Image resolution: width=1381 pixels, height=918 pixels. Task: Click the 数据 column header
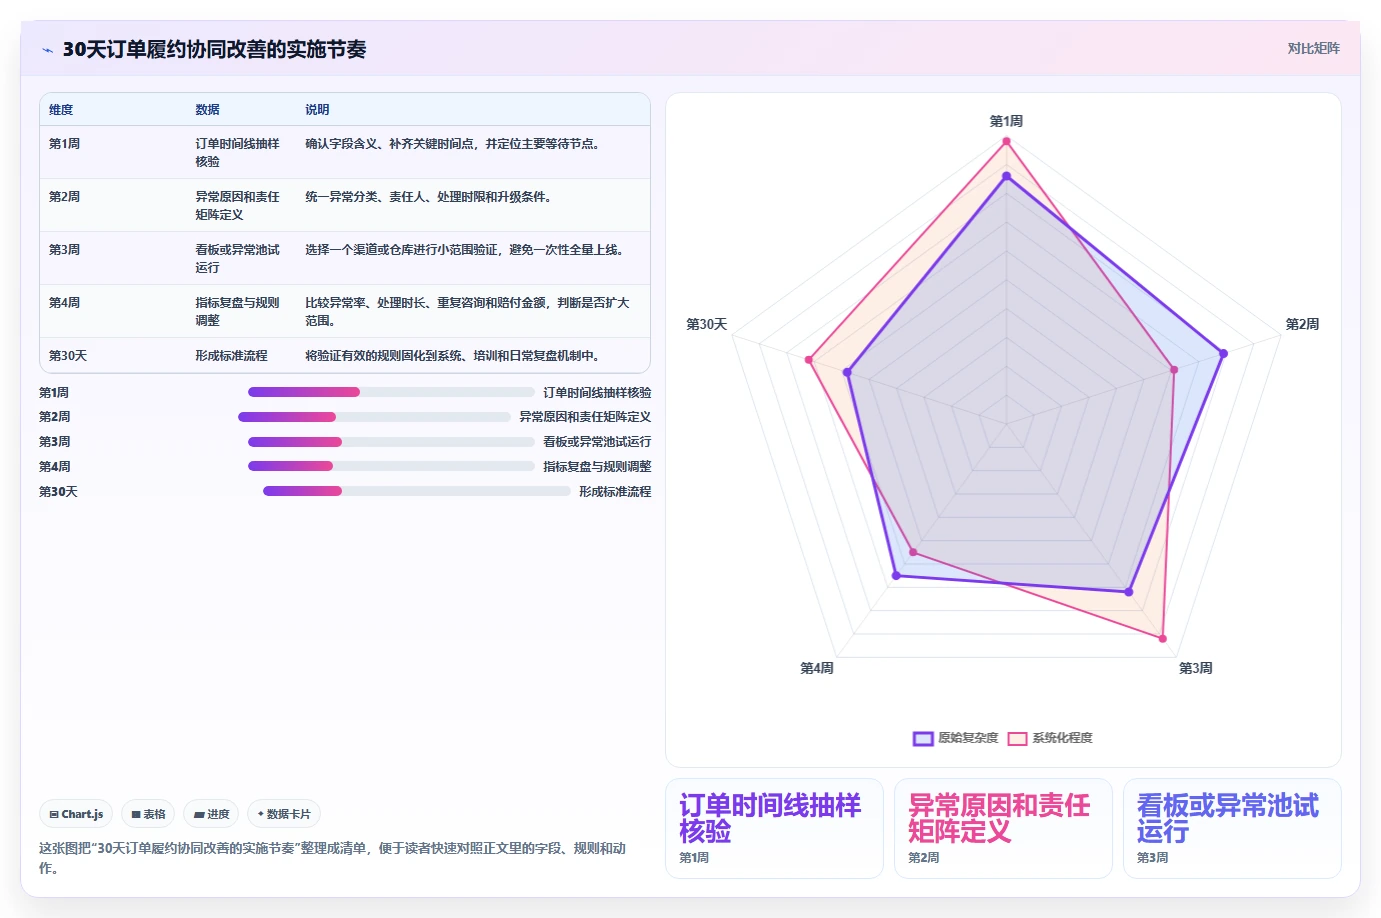click(x=207, y=110)
